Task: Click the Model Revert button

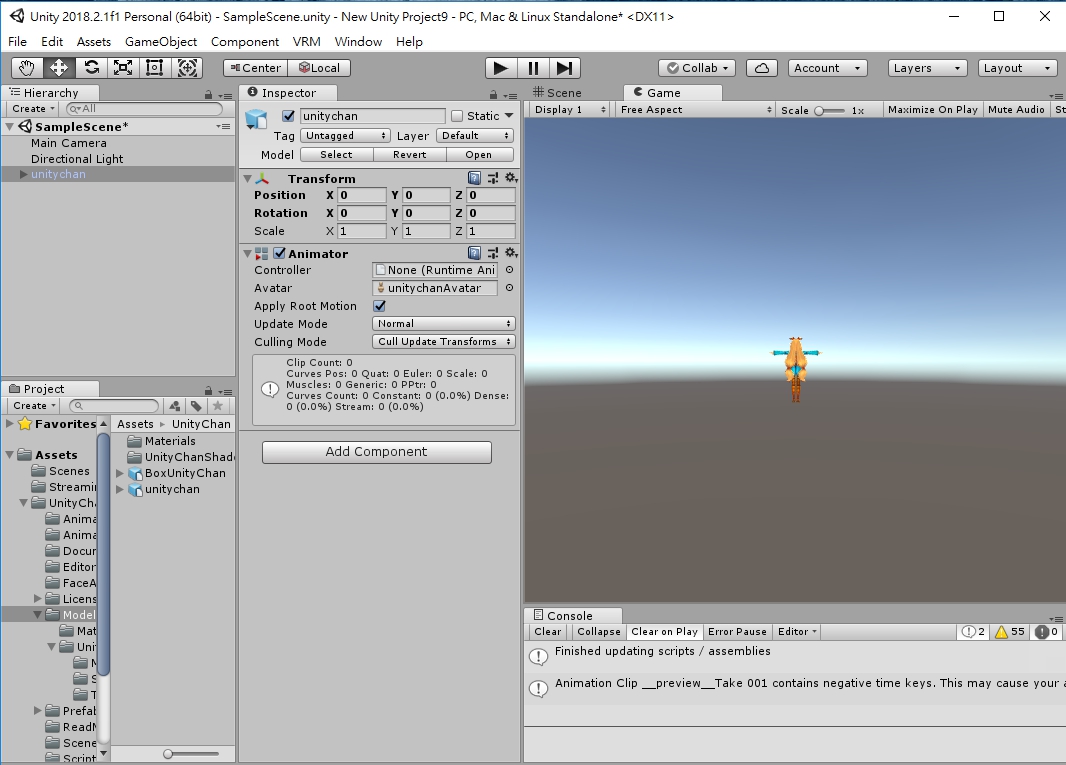Action: click(x=410, y=155)
